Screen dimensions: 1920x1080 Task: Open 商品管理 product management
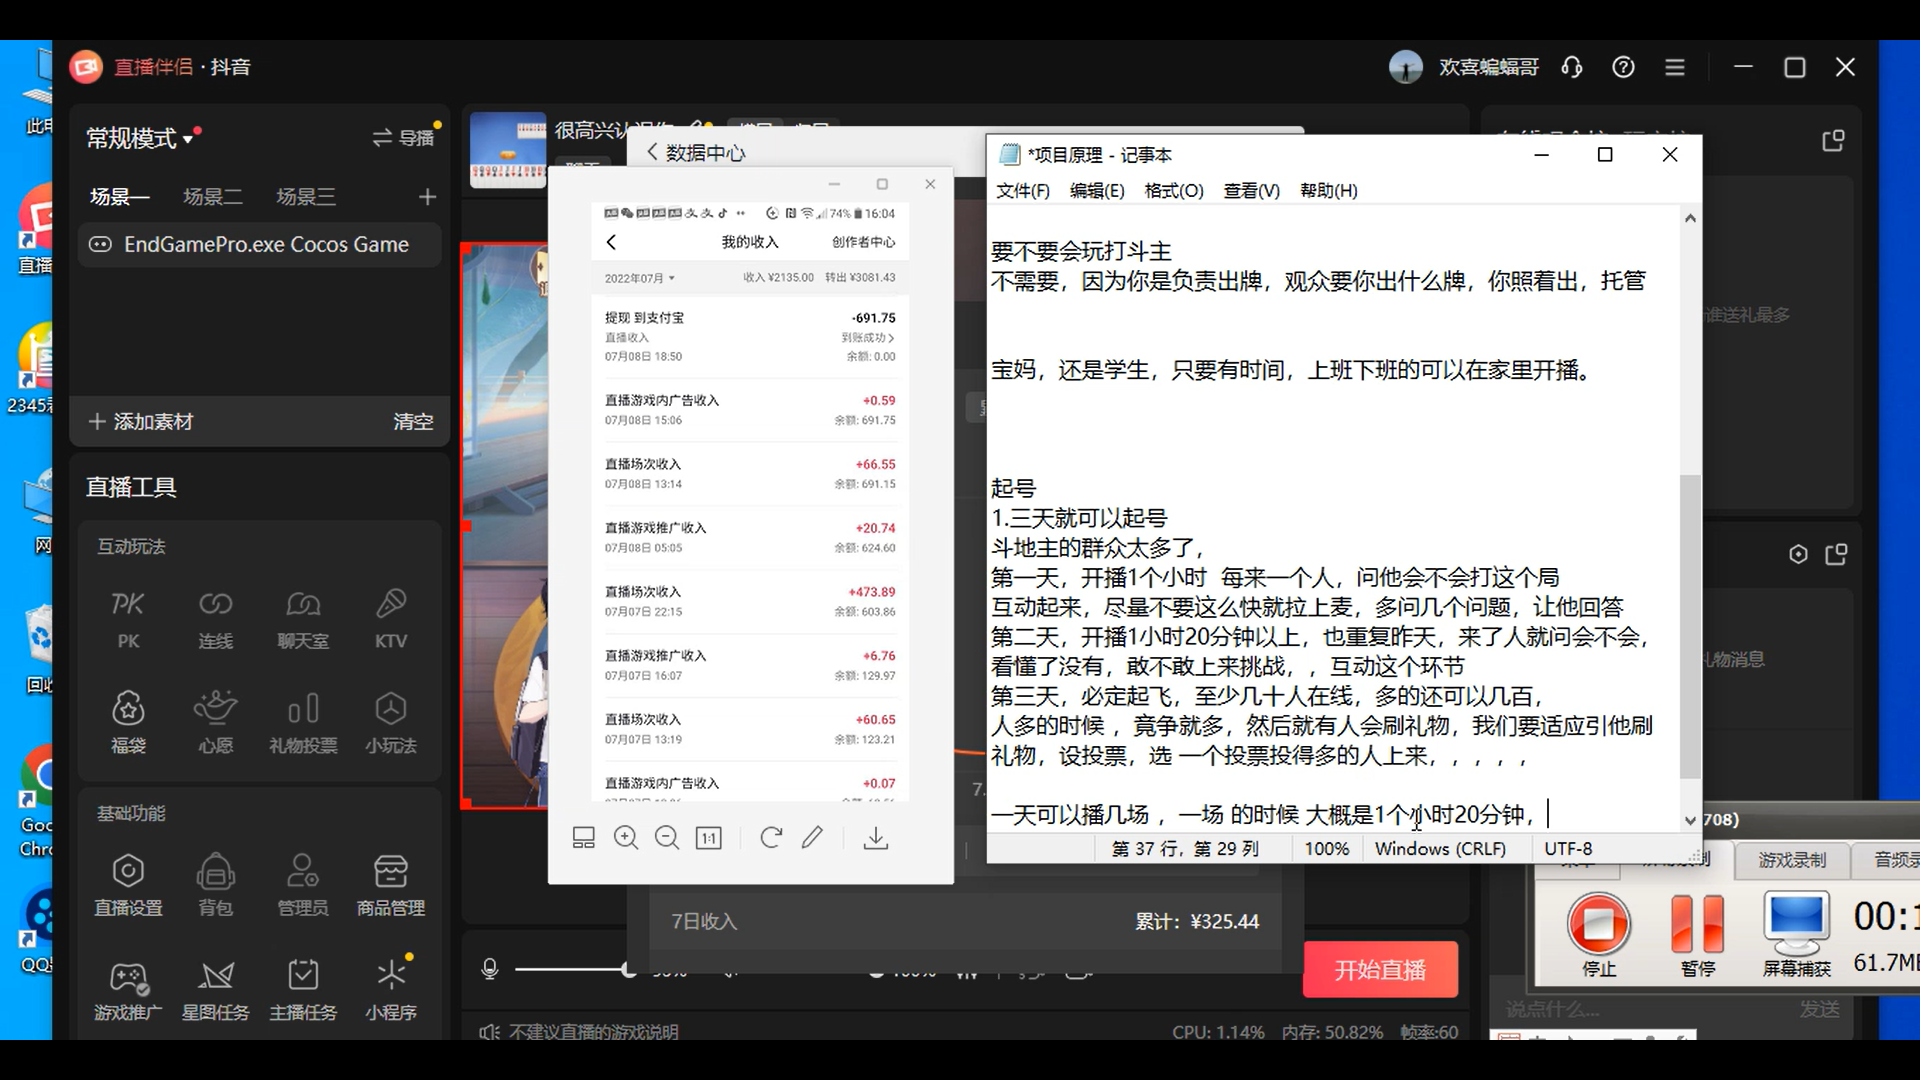(390, 885)
